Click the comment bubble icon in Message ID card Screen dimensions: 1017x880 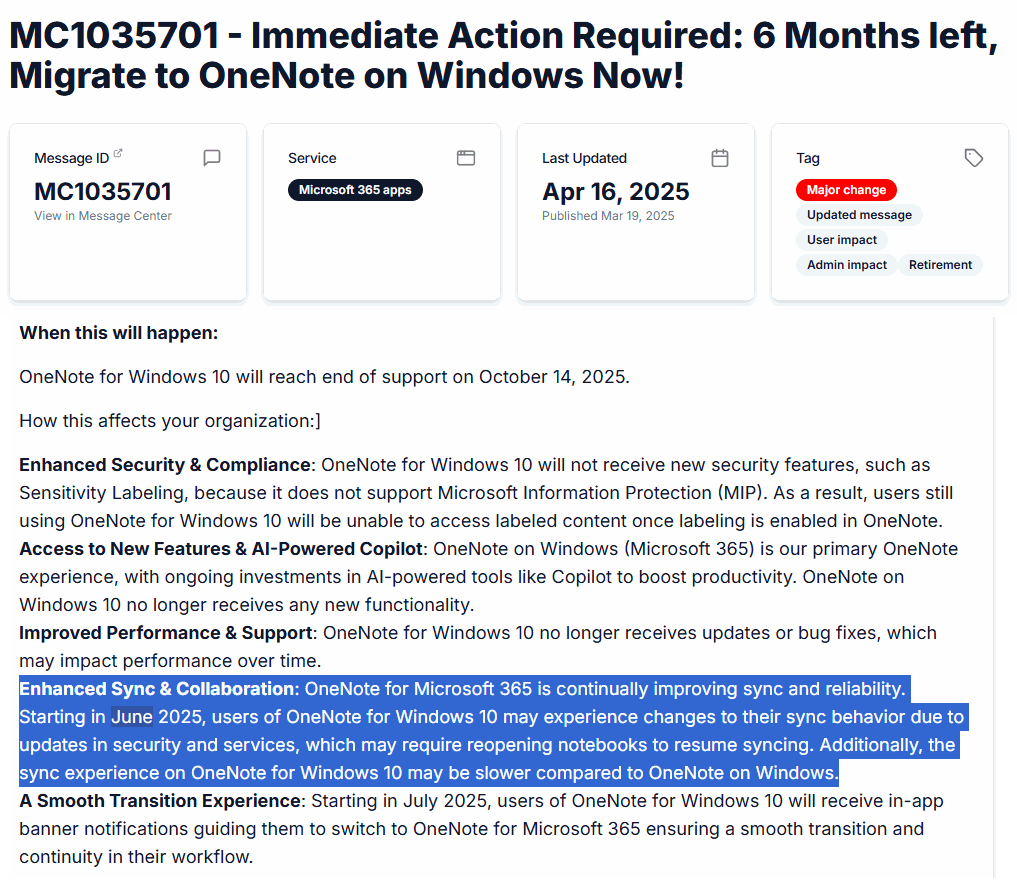click(x=212, y=158)
